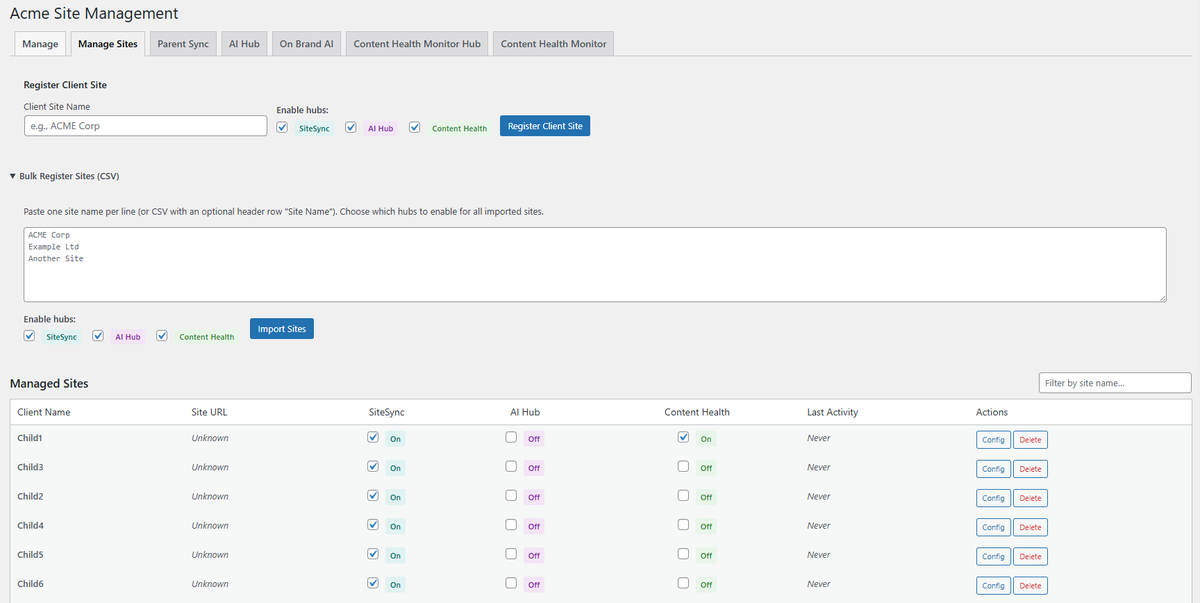1200x603 pixels.
Task: Enable Content Health for Child4
Action: click(x=683, y=524)
